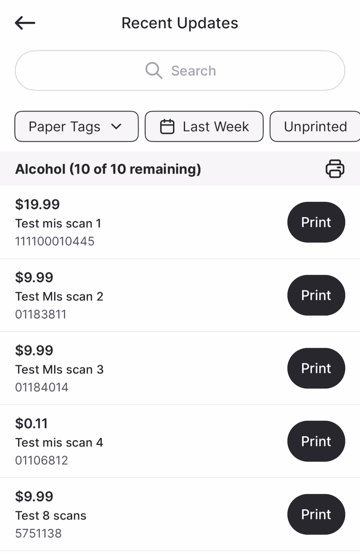This screenshot has height=554, width=360.
Task: Click the calendar icon in Last Week filter
Action: coord(167,126)
